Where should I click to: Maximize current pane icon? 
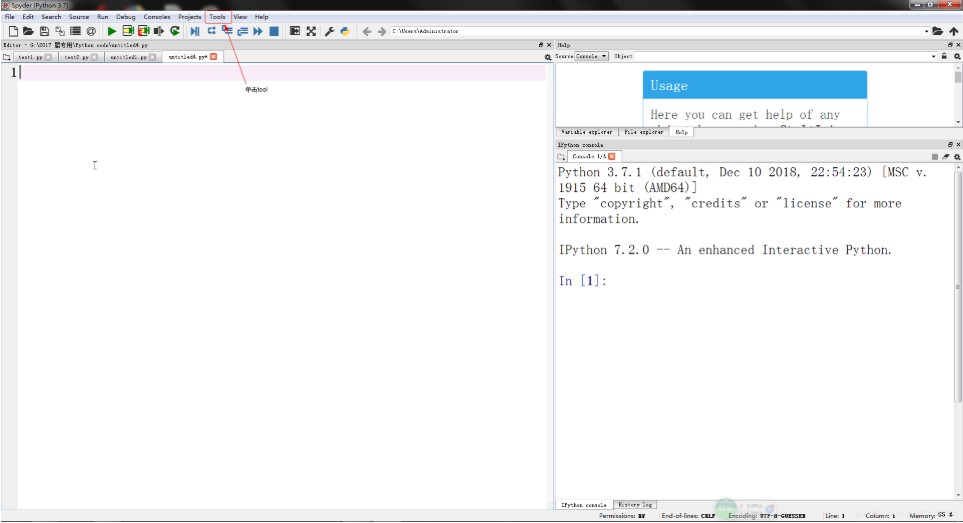point(295,31)
